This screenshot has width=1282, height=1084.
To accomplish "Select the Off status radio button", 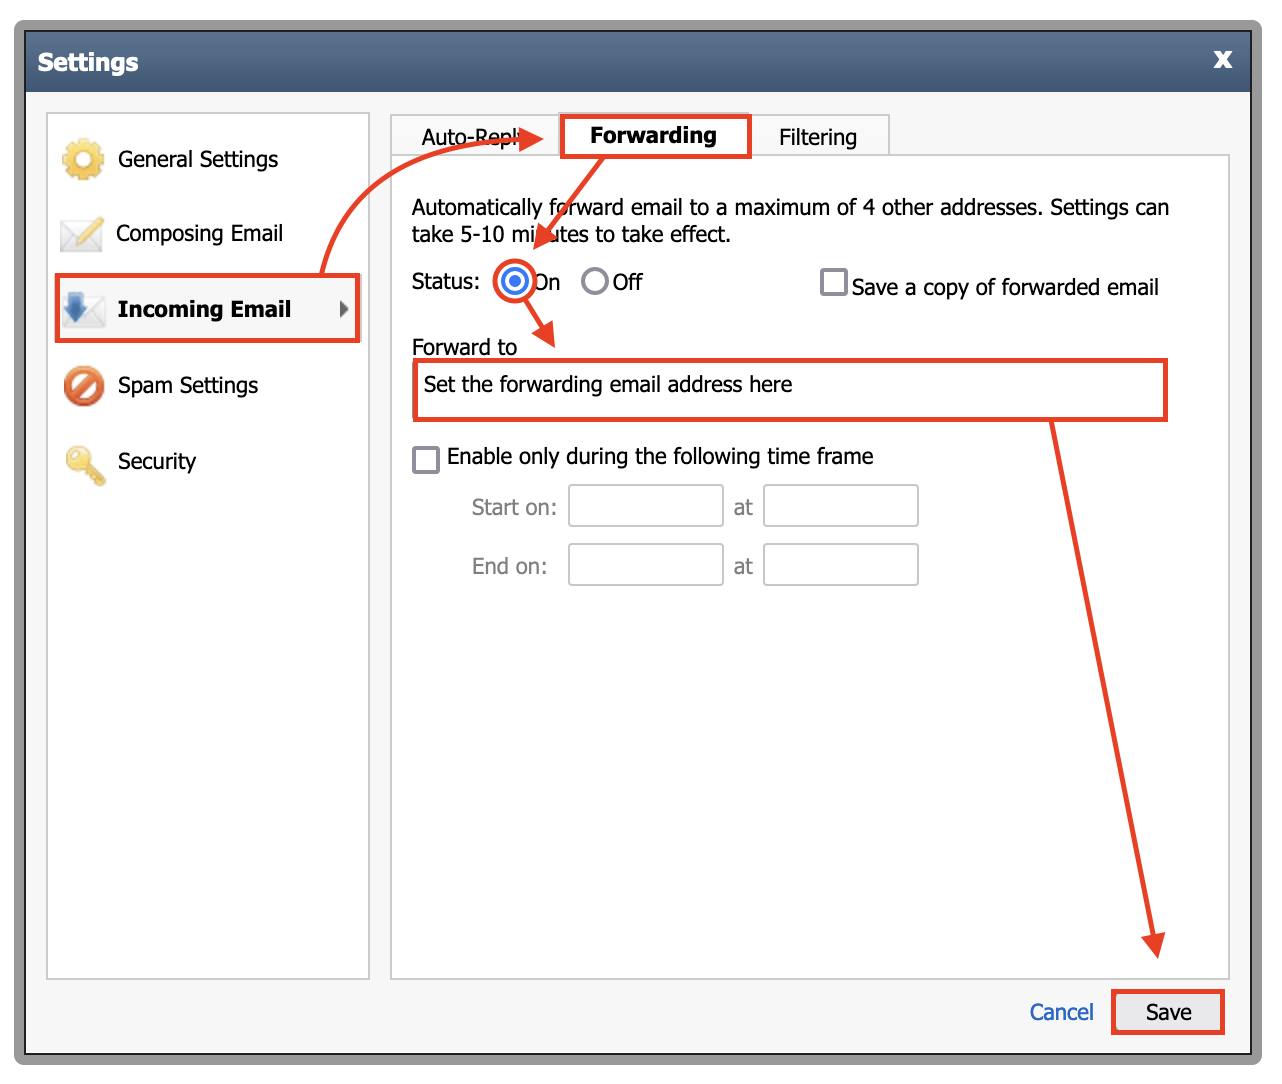I will [595, 282].
